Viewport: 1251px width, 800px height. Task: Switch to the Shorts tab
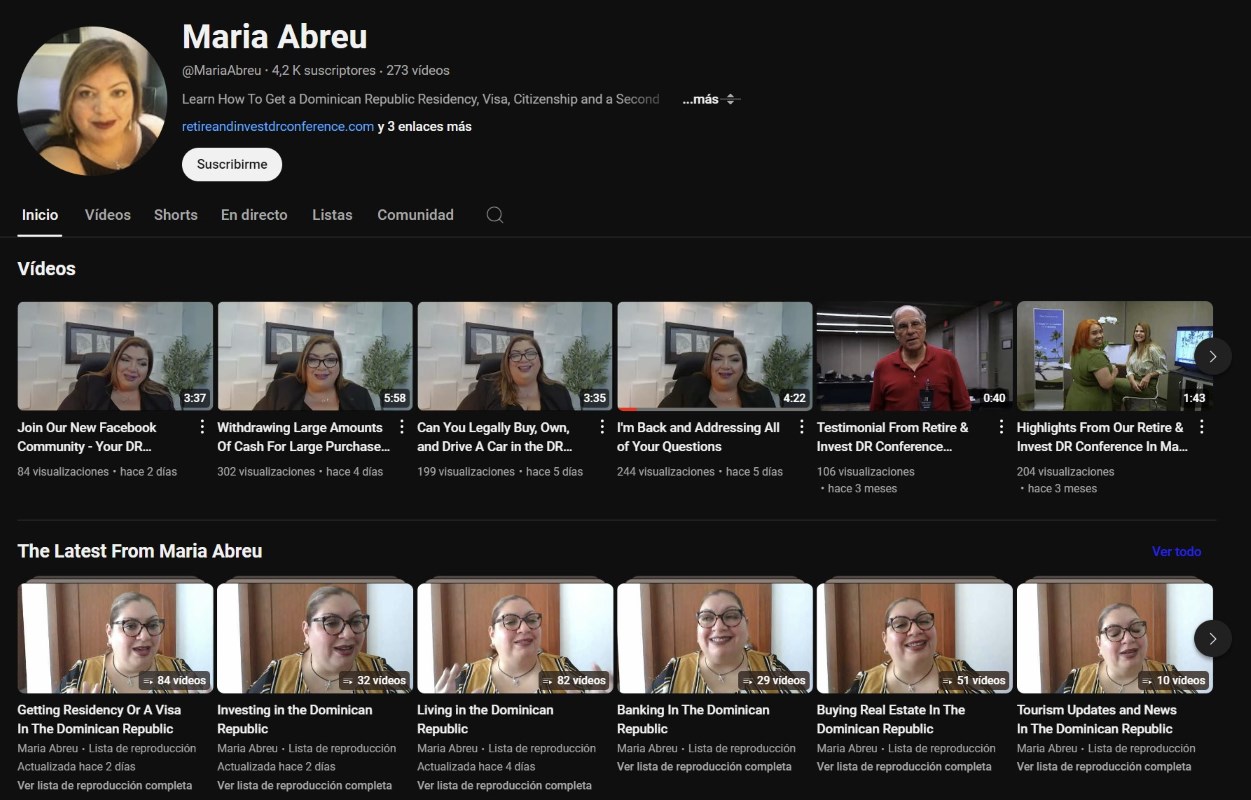point(176,215)
